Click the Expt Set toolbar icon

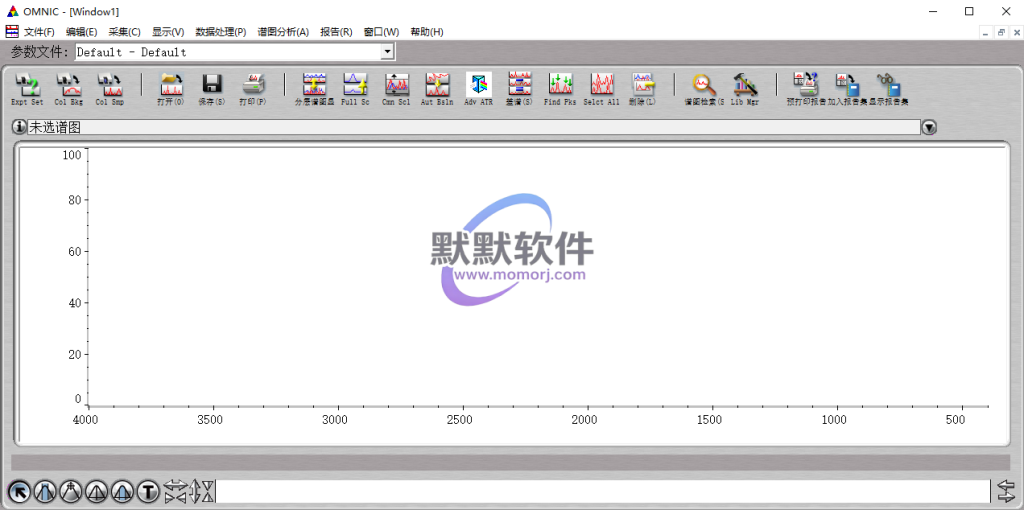tap(27, 87)
